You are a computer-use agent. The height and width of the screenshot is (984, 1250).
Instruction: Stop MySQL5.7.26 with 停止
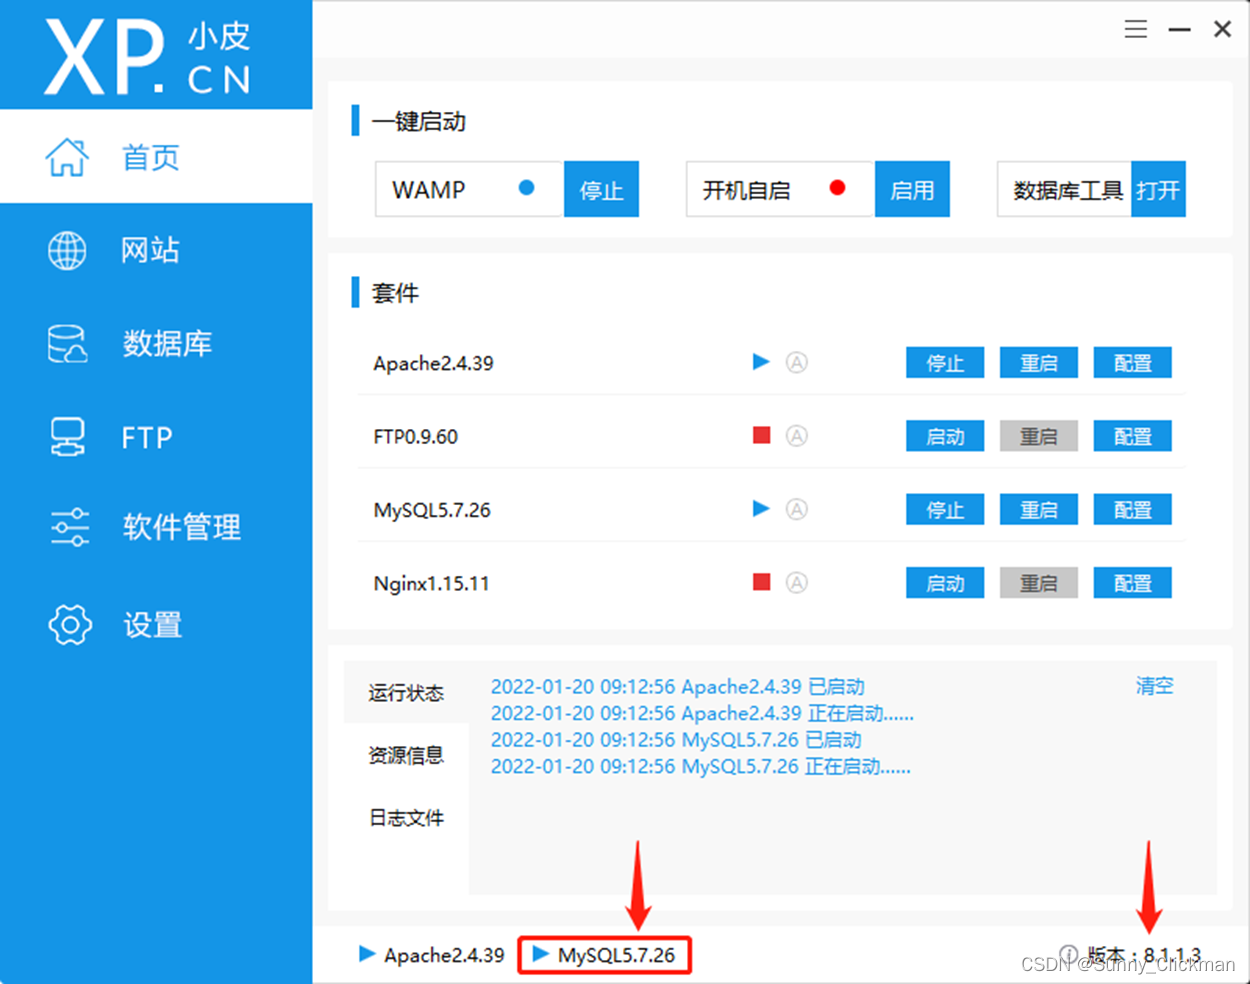(944, 509)
